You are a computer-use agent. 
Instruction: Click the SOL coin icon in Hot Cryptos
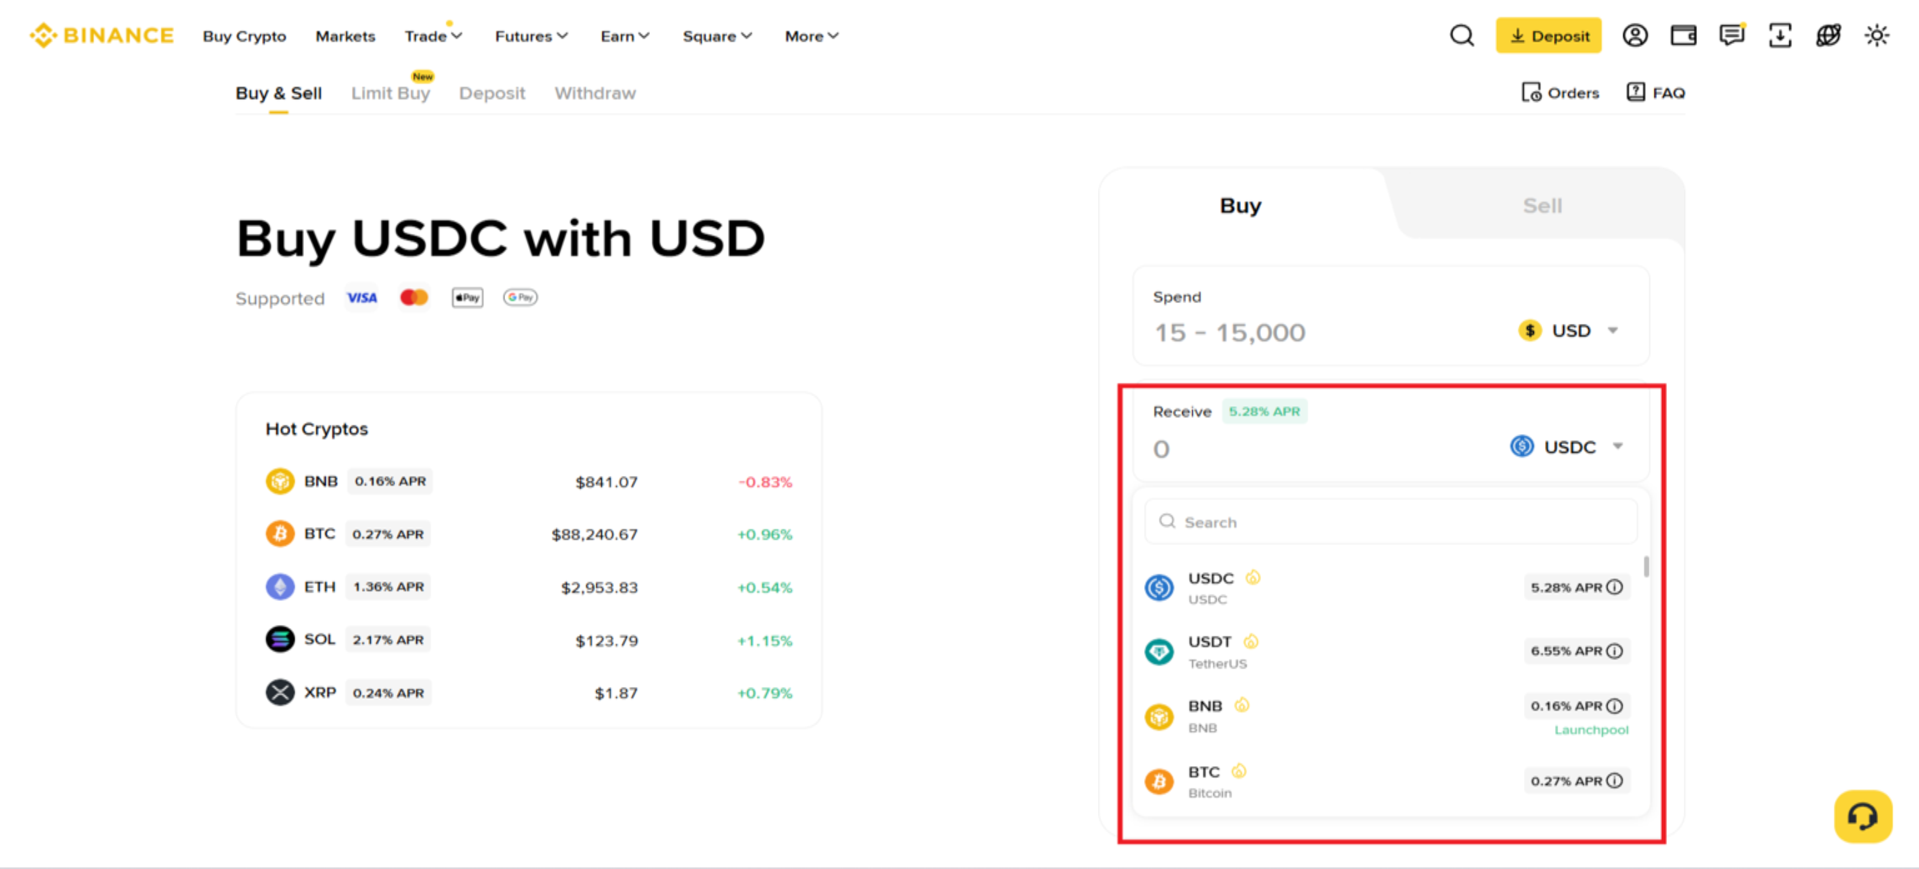pos(280,639)
